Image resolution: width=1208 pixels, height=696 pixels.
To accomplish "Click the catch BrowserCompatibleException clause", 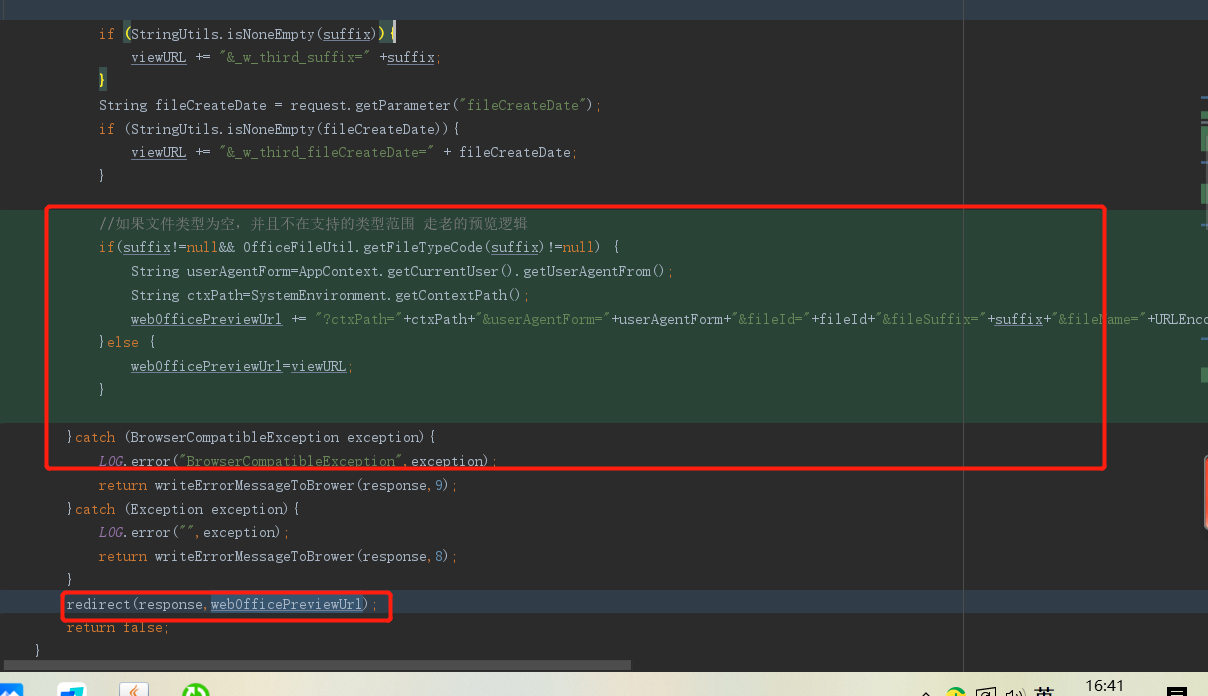I will click(x=250, y=437).
